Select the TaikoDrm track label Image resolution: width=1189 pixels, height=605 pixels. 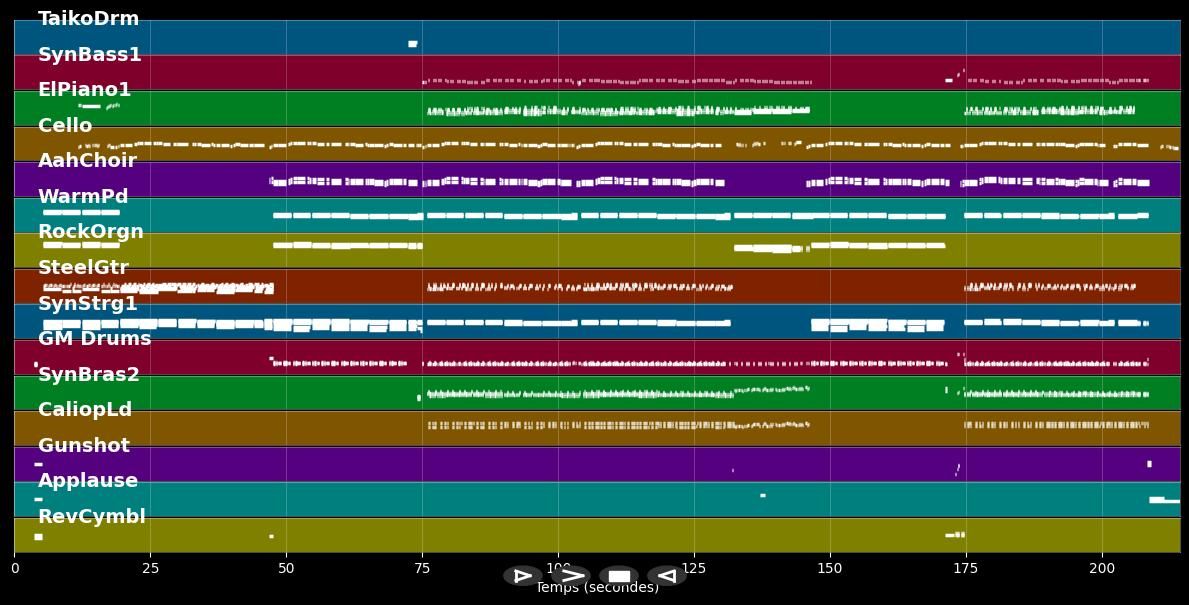click(x=88, y=19)
